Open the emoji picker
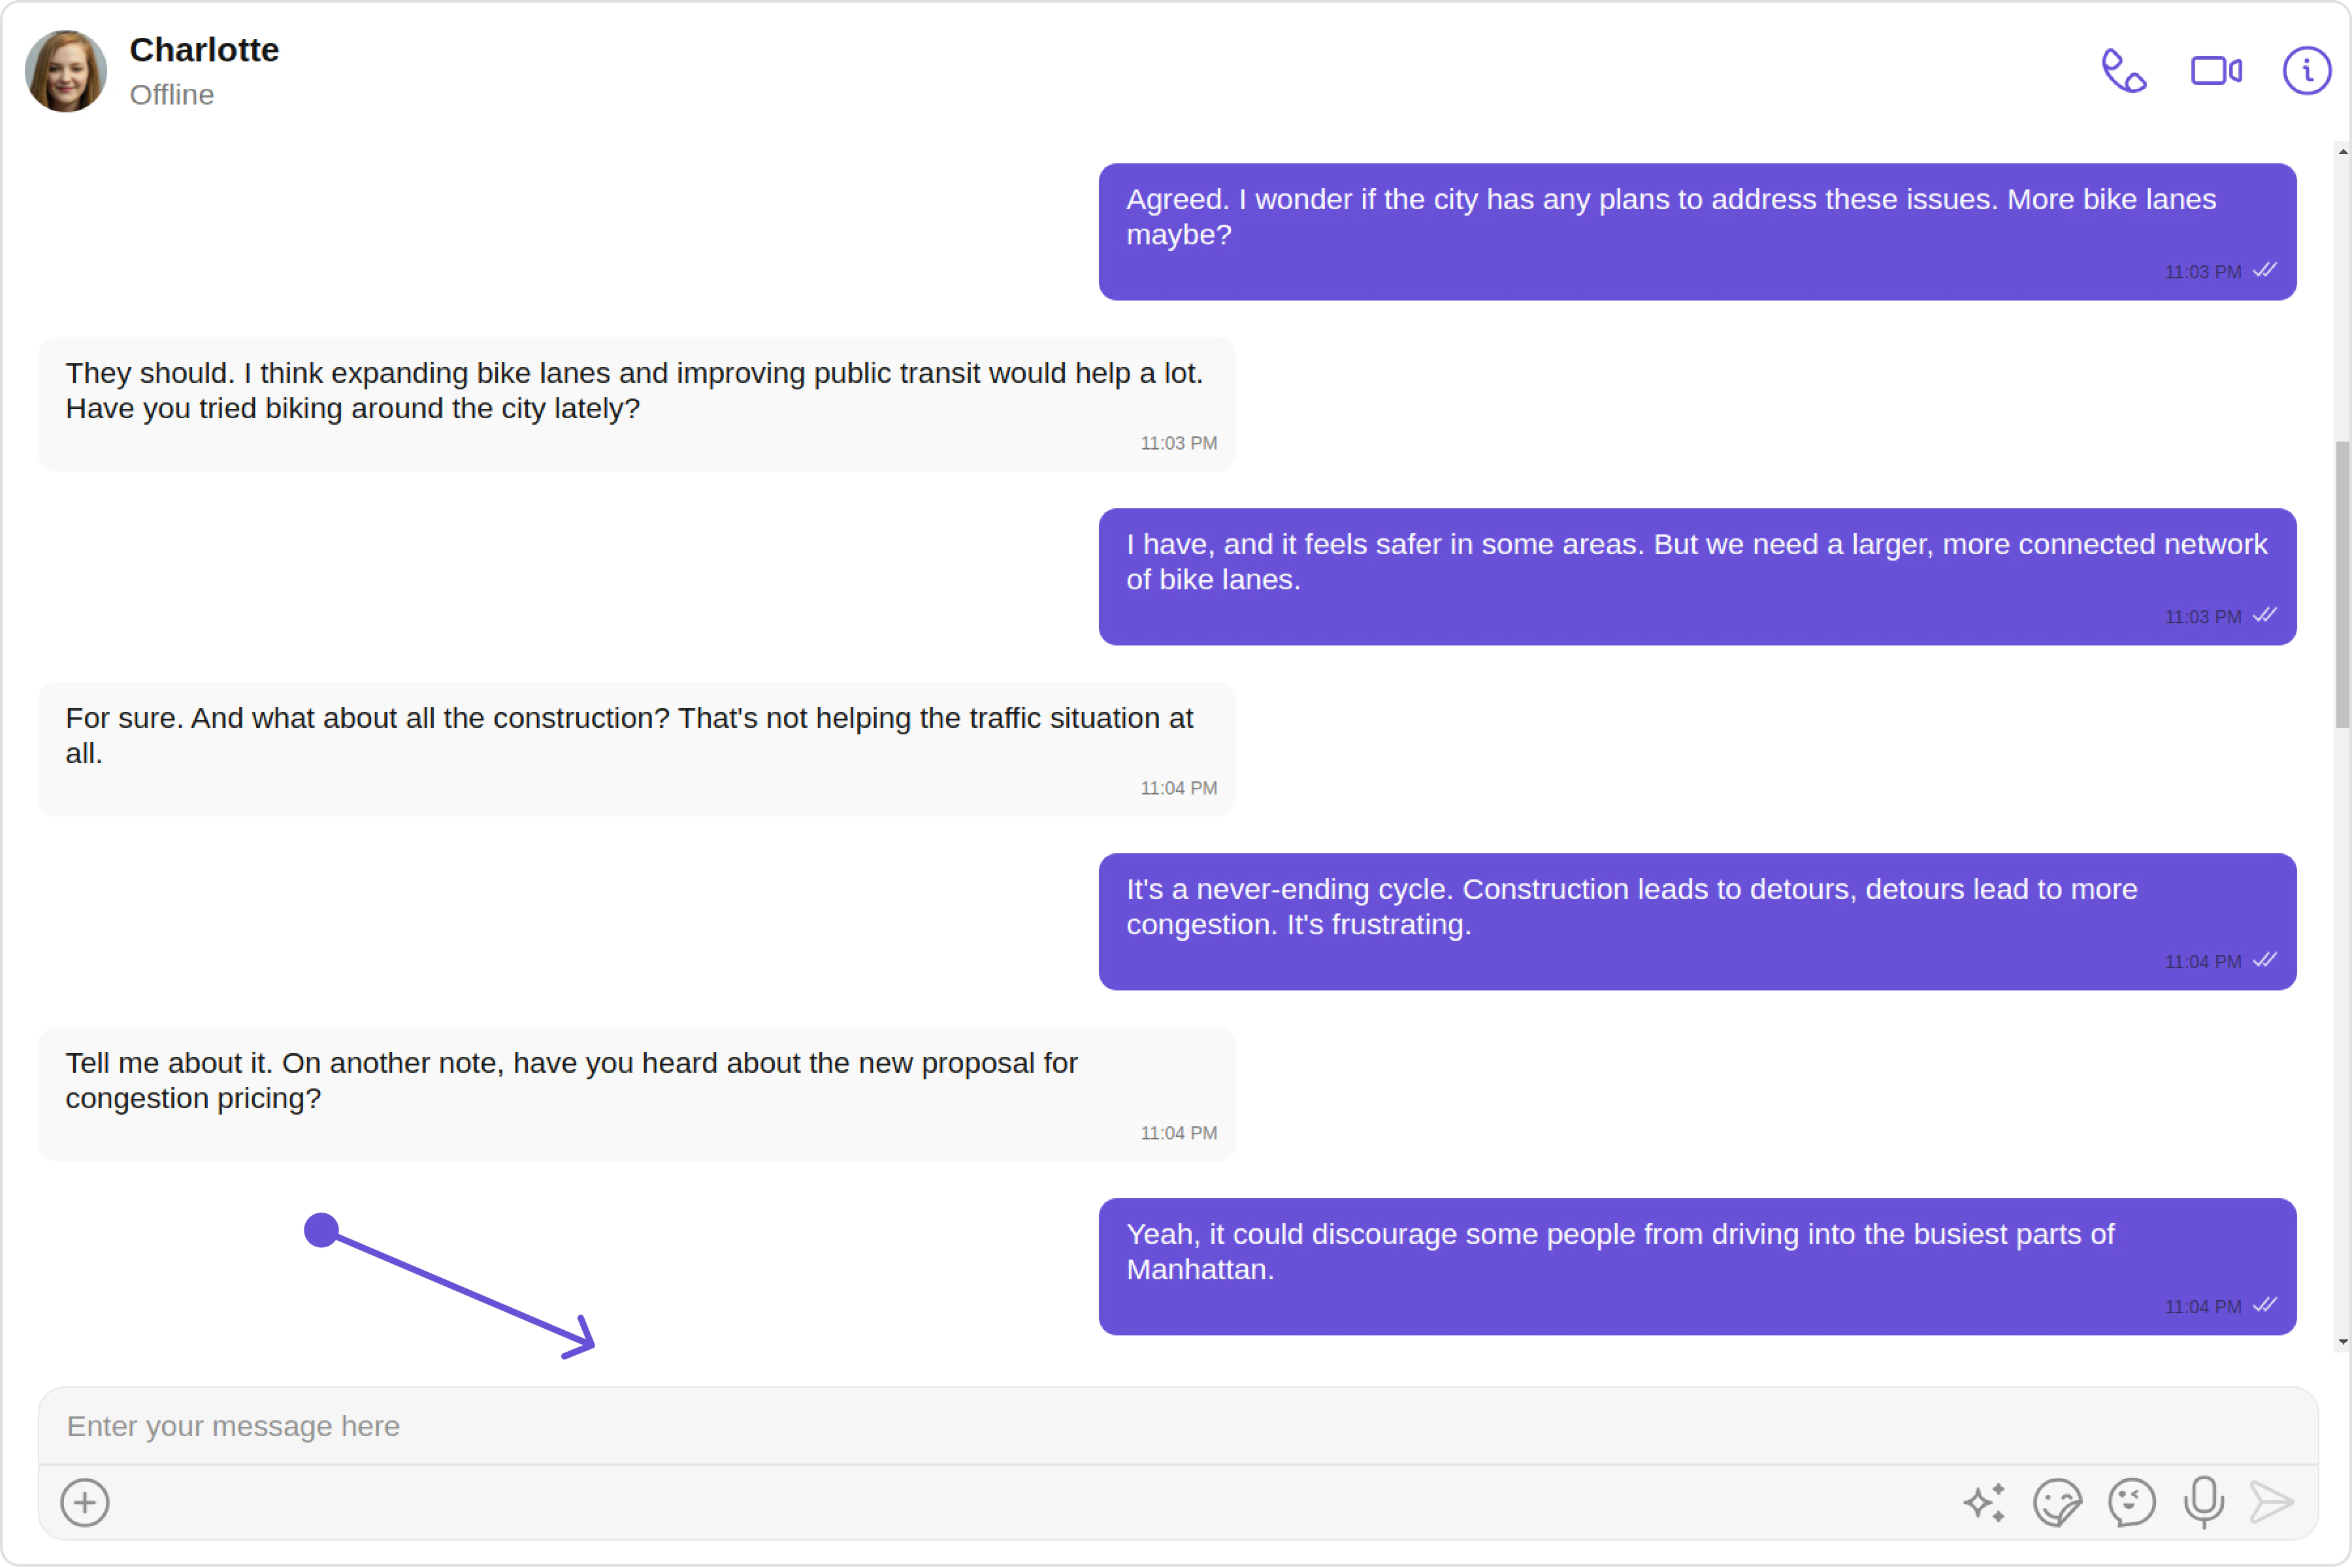This screenshot has width=2352, height=1568. click(2131, 1502)
